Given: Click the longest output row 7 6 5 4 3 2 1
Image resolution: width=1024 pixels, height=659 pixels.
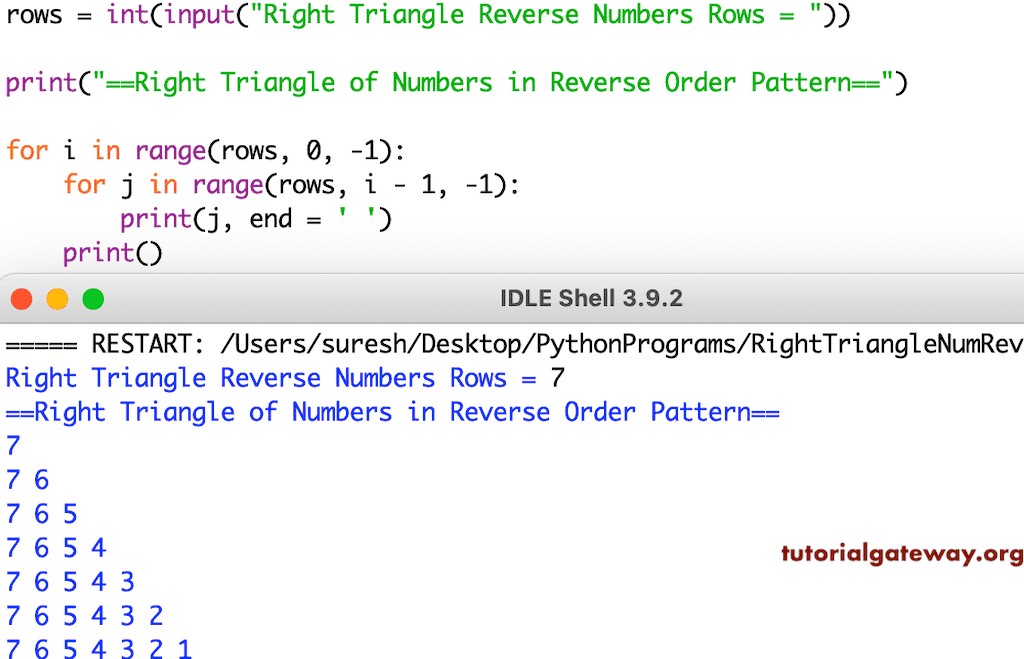Looking at the screenshot, I should pos(97,649).
